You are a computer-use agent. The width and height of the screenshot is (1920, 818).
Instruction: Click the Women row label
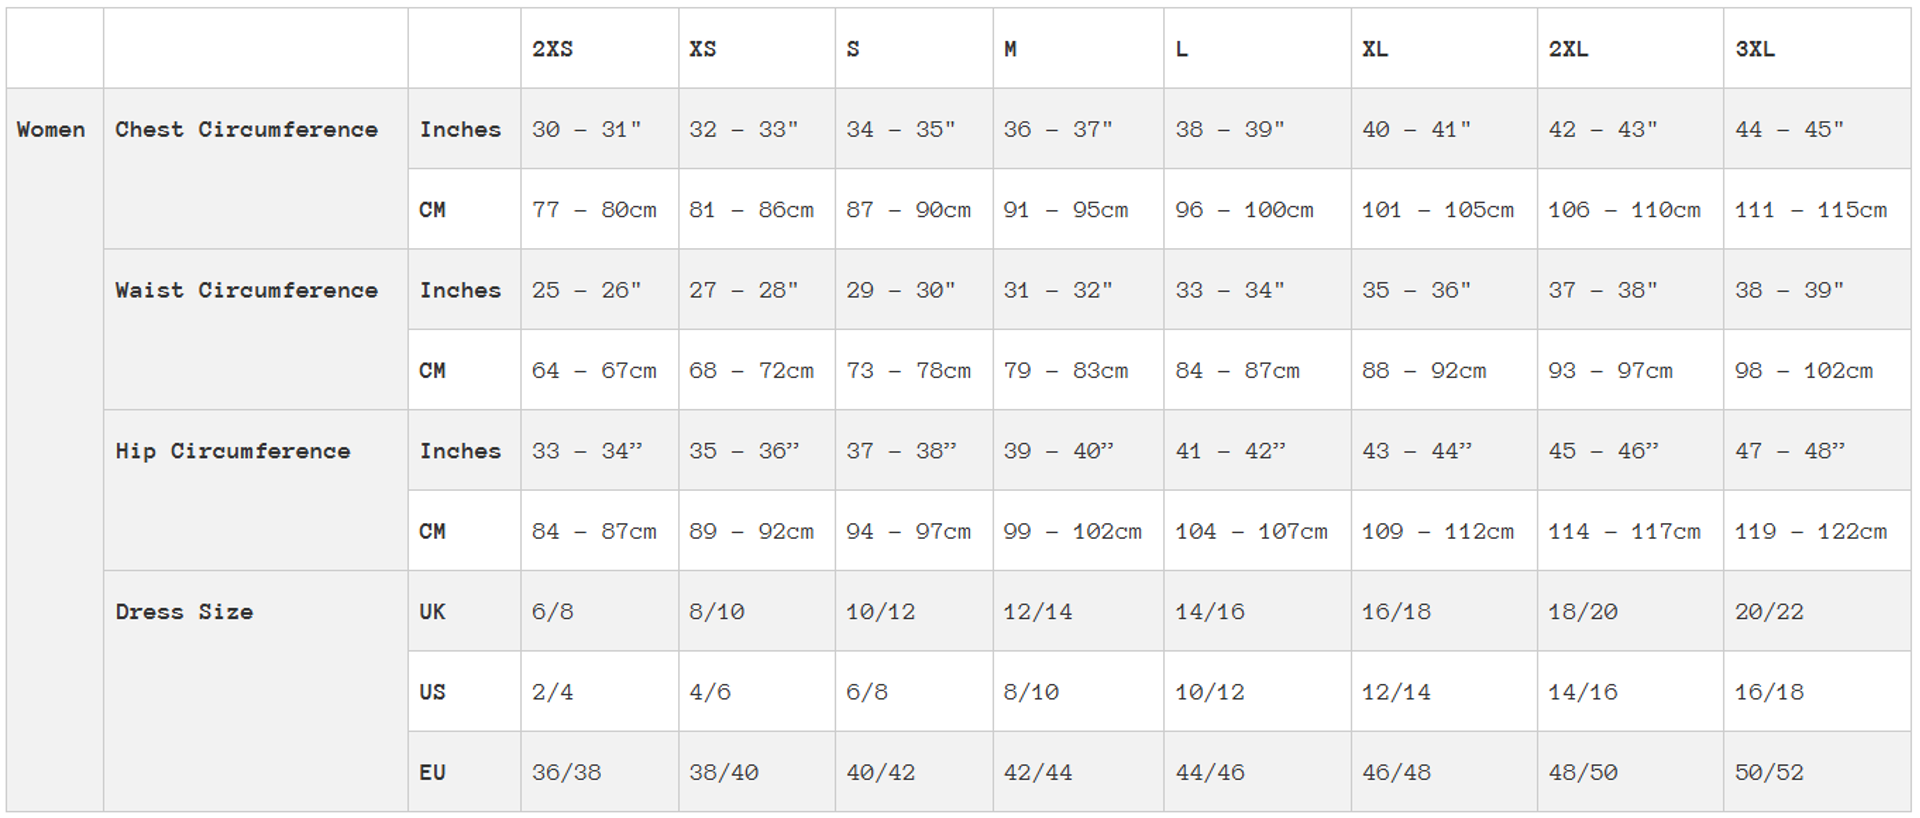tap(51, 130)
